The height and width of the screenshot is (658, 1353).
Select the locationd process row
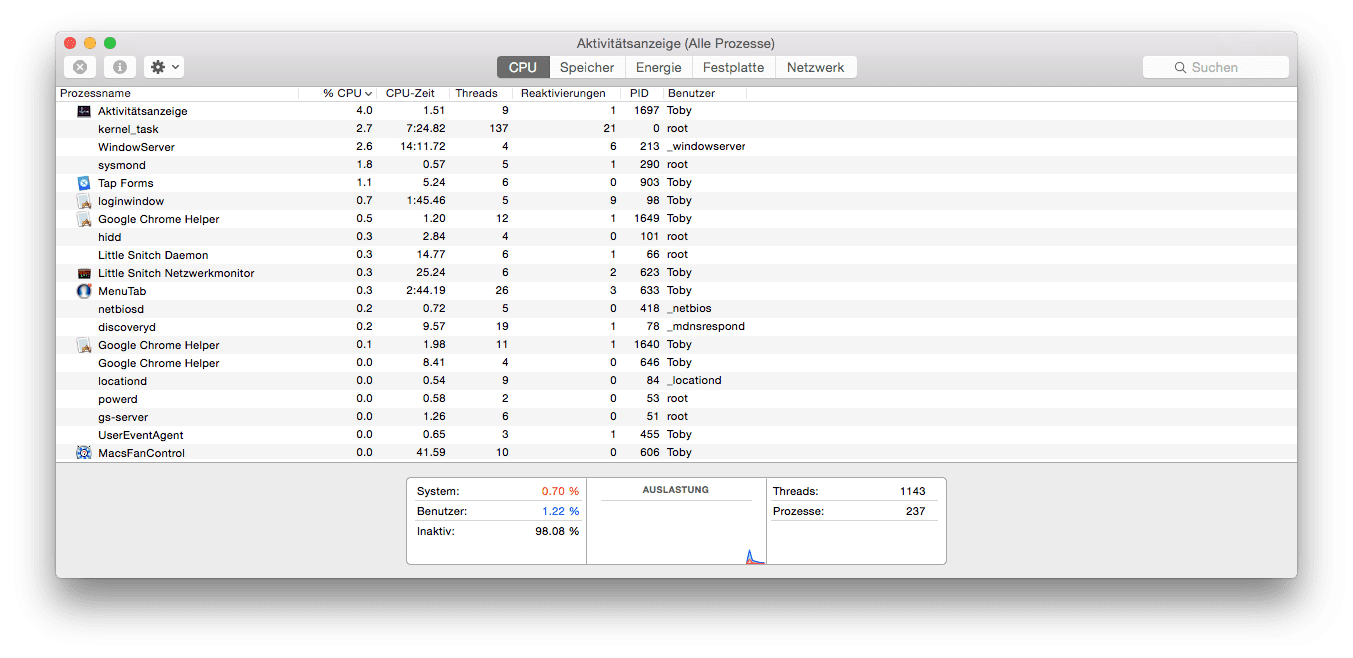[676, 381]
